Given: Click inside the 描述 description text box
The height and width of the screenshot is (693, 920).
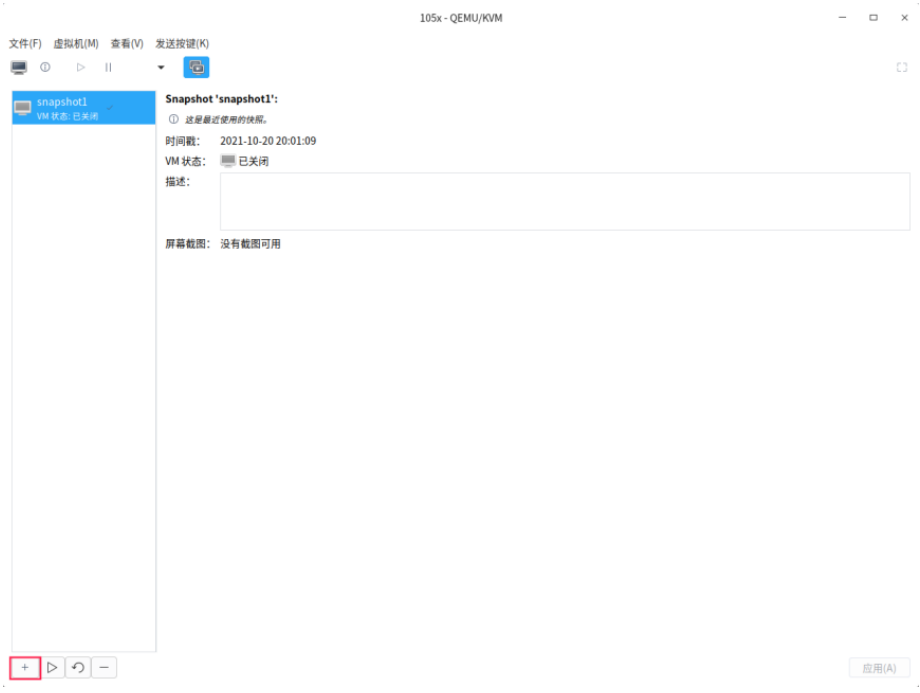Looking at the screenshot, I should (x=564, y=201).
